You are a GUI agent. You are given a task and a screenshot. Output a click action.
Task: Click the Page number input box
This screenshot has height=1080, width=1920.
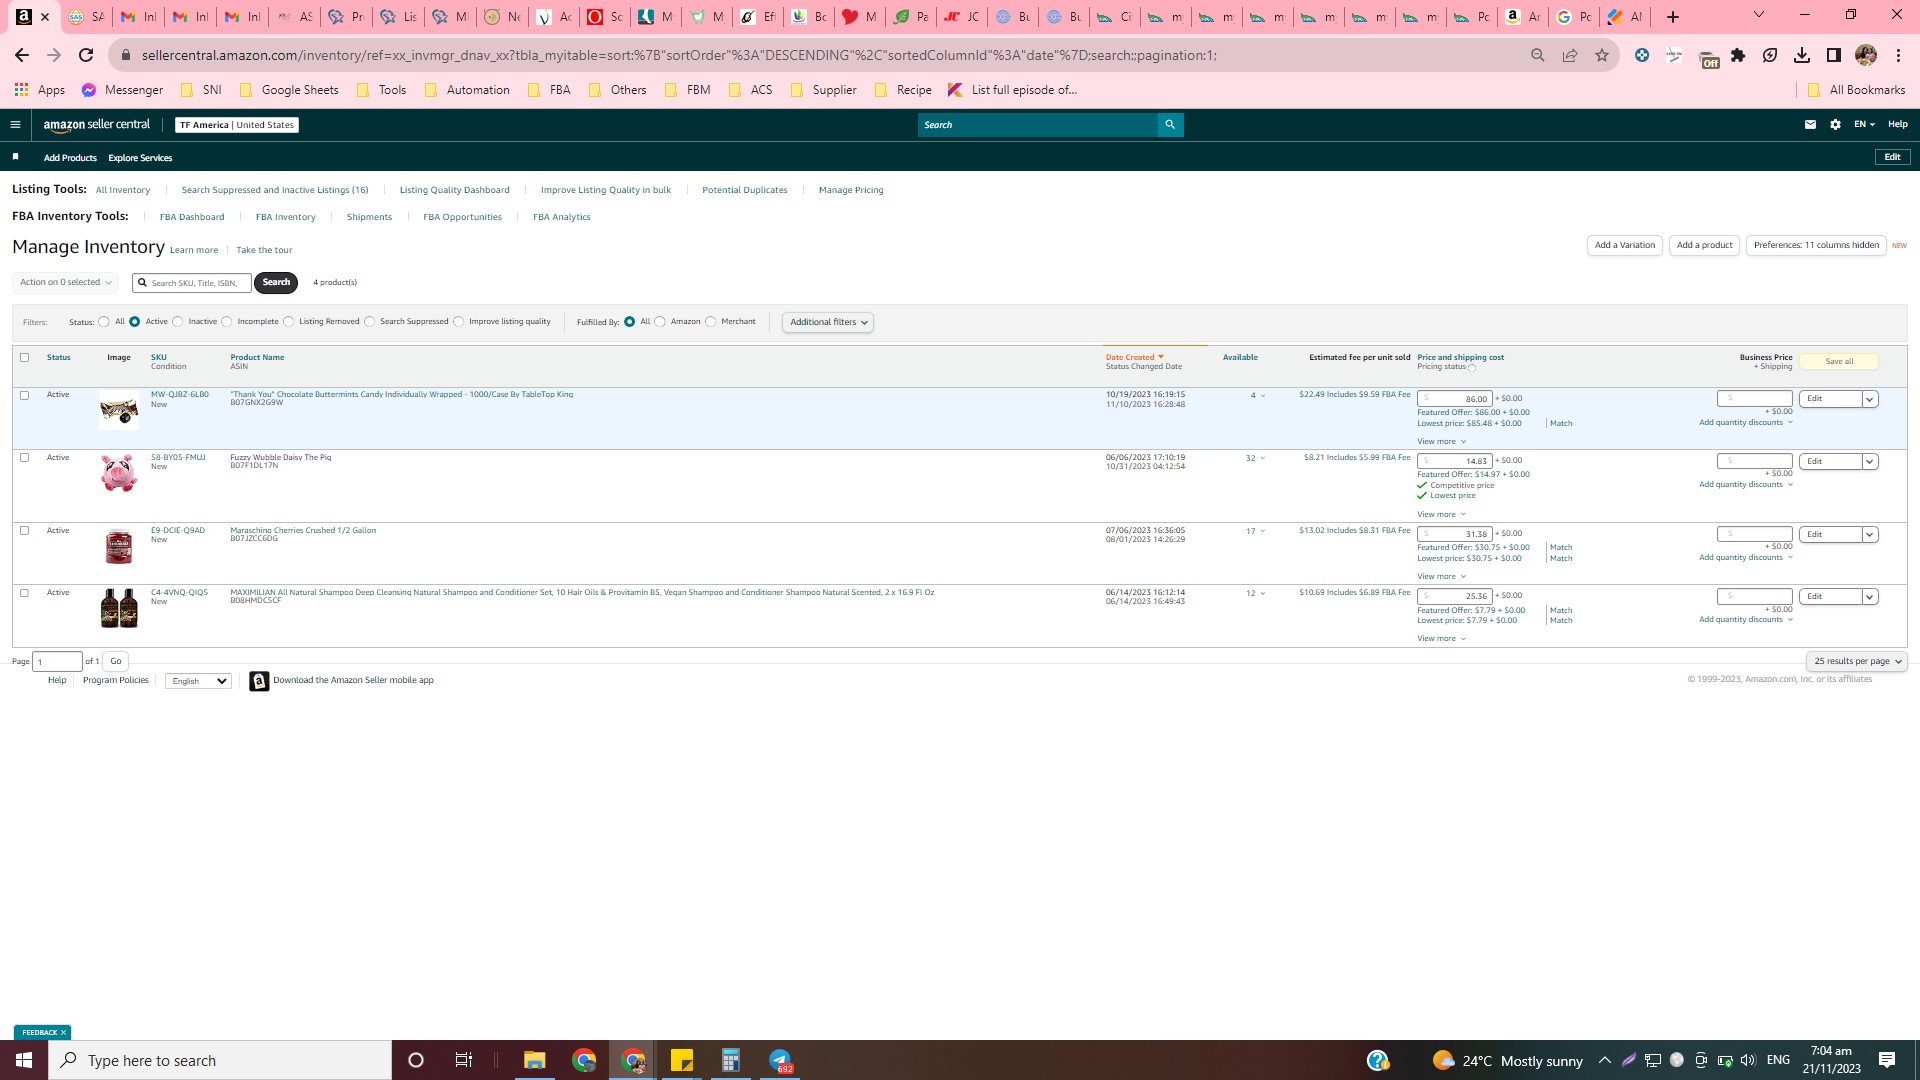pyautogui.click(x=57, y=662)
